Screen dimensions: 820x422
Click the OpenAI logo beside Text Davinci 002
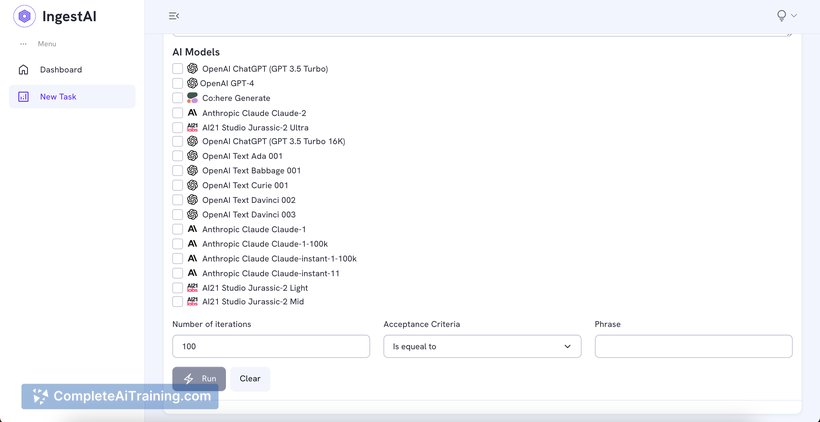tap(192, 200)
